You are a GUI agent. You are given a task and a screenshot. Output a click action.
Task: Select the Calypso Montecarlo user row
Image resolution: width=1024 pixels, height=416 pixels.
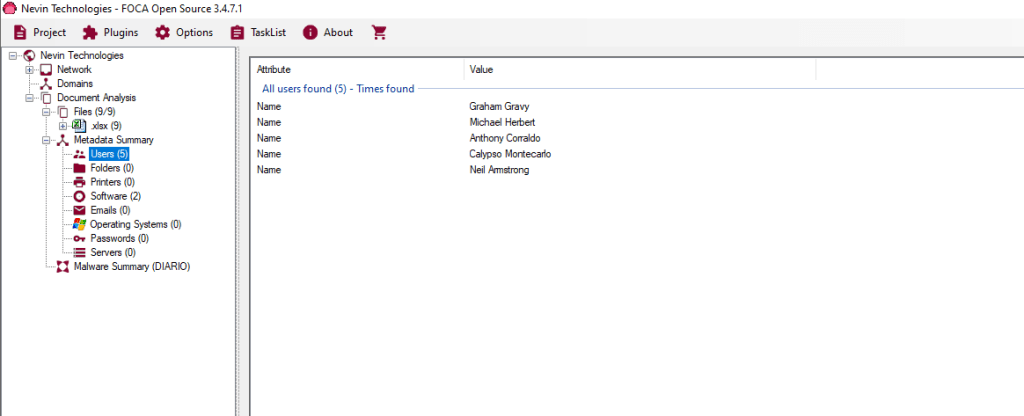click(x=510, y=154)
